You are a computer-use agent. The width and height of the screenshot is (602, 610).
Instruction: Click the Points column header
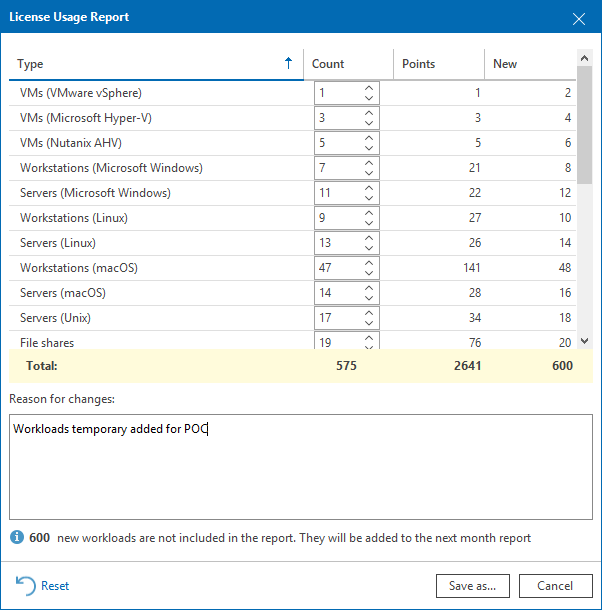(439, 64)
